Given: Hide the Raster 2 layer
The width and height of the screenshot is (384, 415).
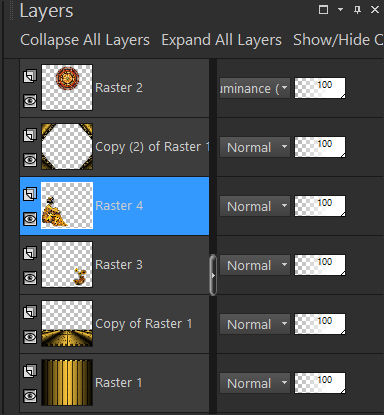Looking at the screenshot, I should (30, 101).
